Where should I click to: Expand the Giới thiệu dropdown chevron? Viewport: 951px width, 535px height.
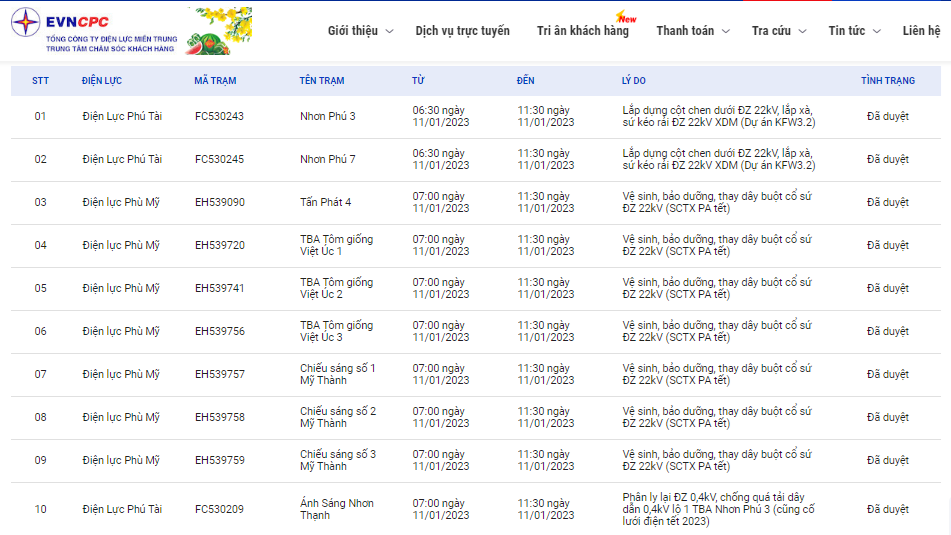click(389, 31)
